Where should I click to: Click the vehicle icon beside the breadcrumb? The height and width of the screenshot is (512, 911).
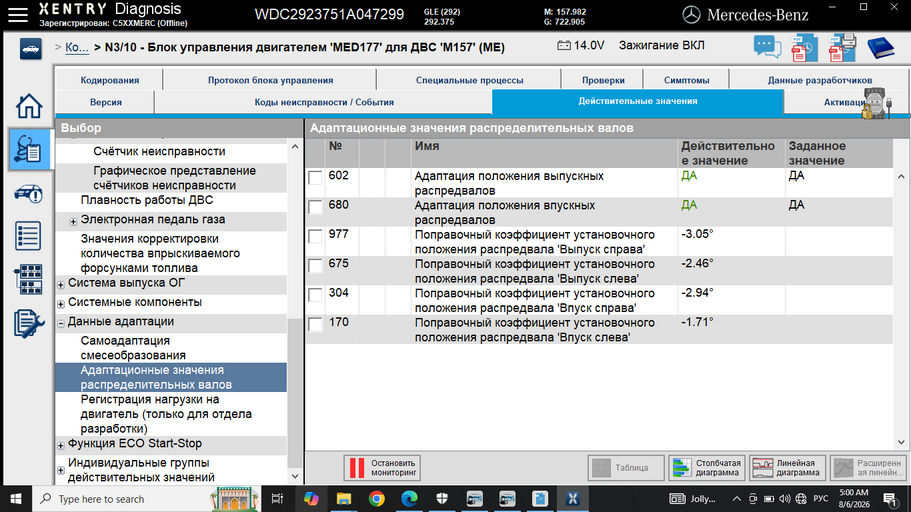[30, 49]
